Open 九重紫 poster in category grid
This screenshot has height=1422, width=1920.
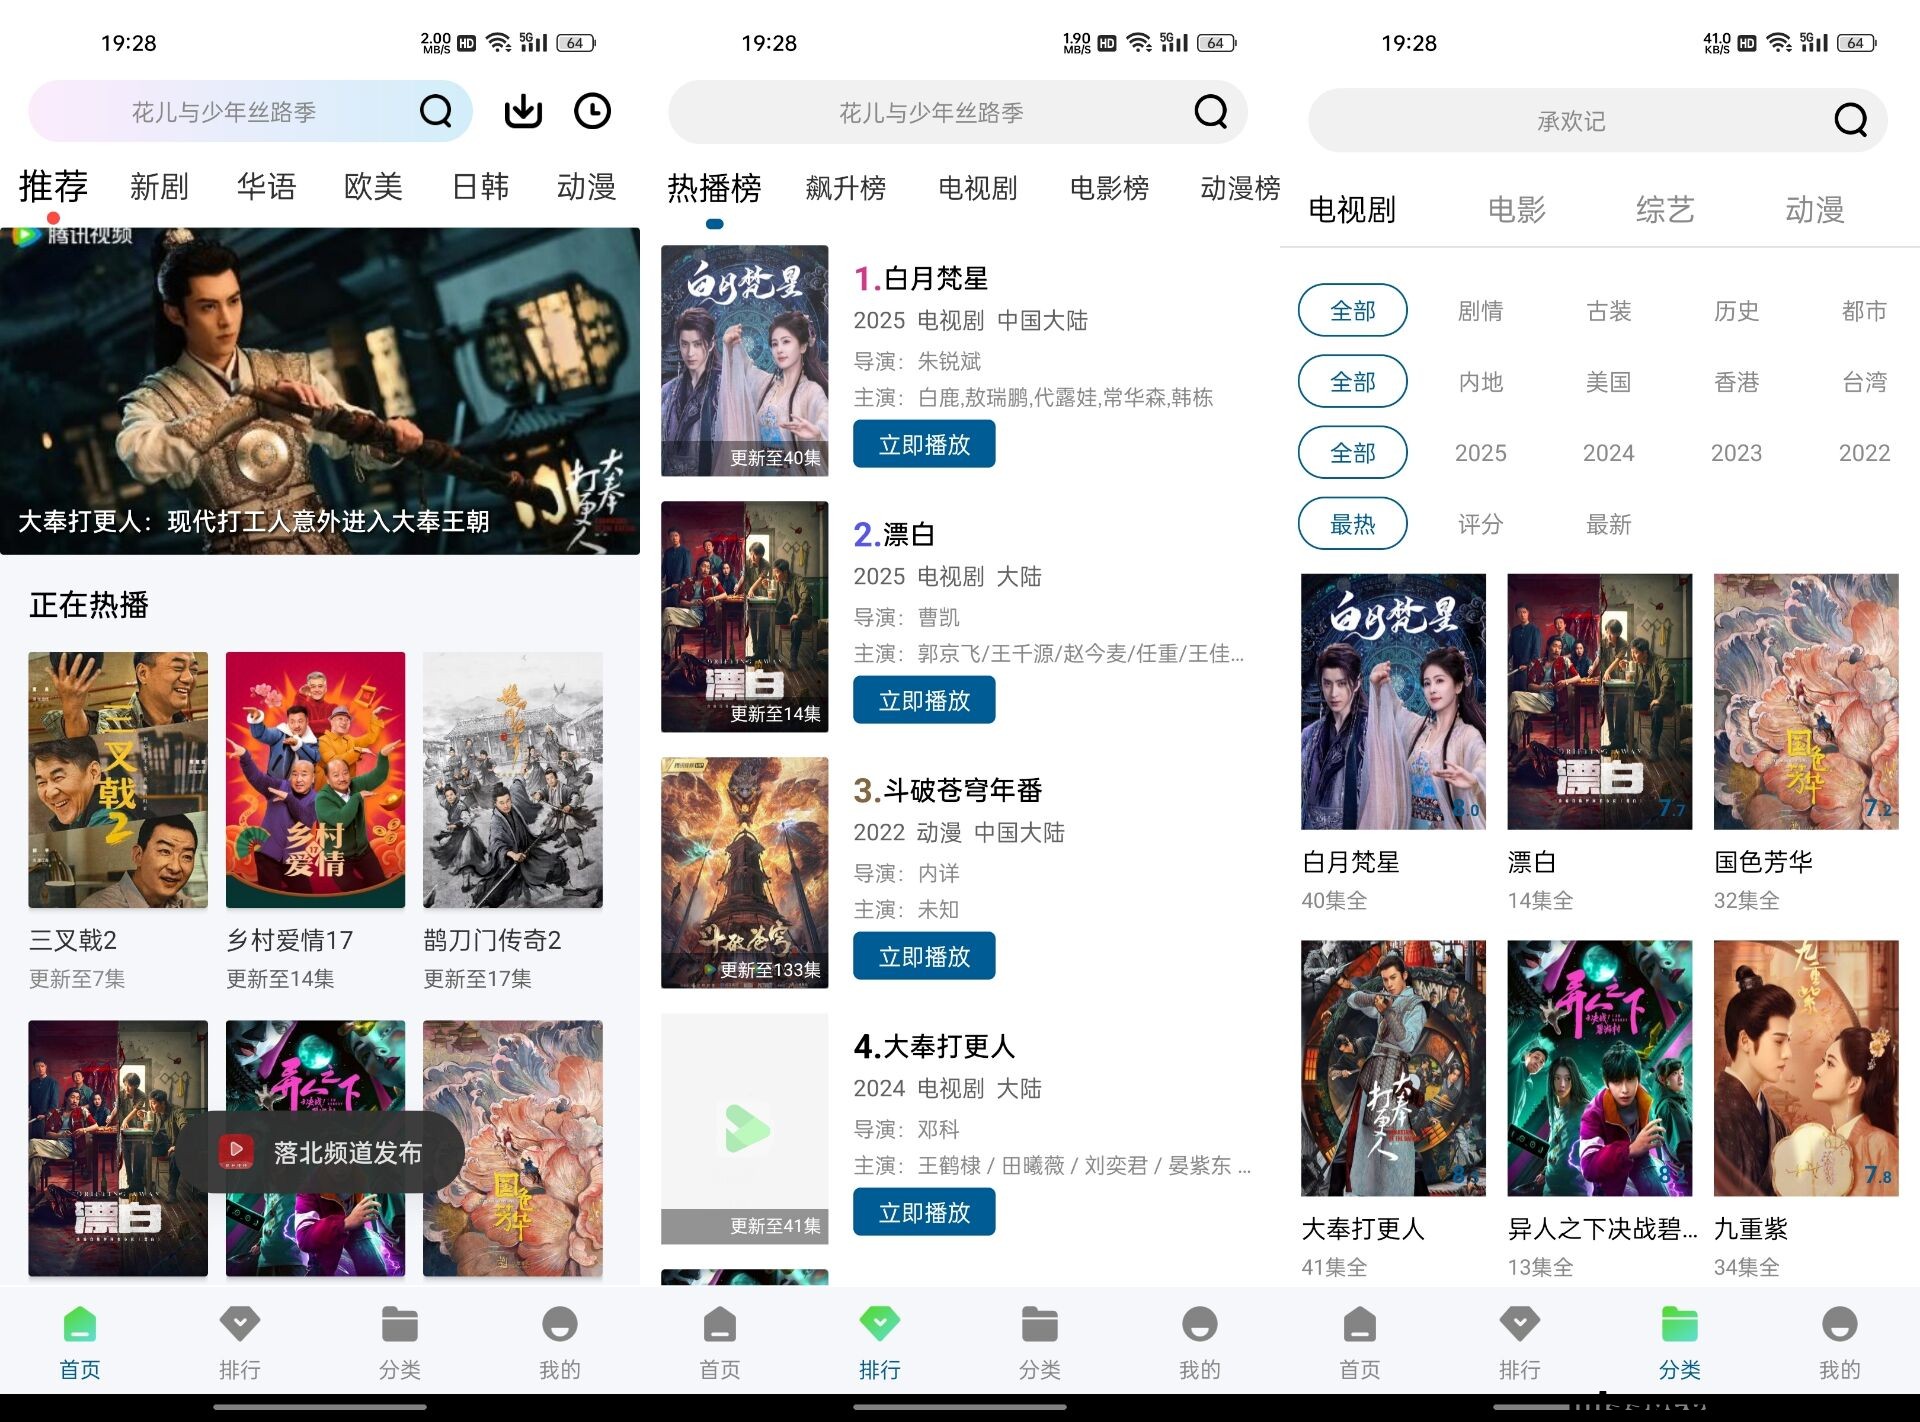tap(1805, 1068)
